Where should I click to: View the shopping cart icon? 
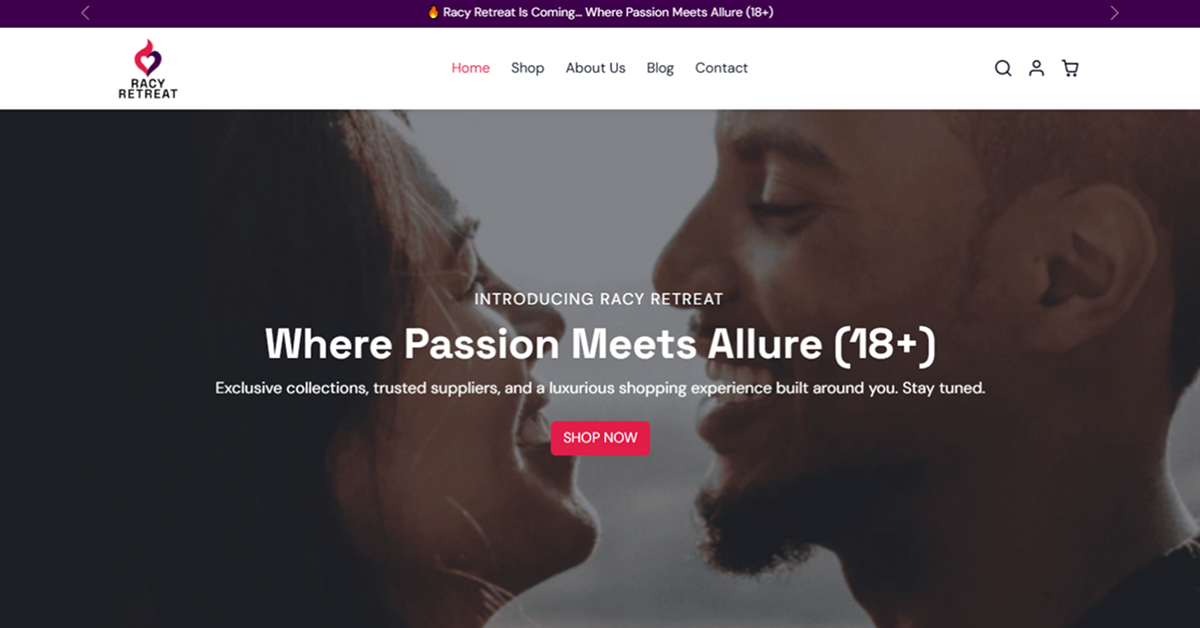tap(1070, 68)
